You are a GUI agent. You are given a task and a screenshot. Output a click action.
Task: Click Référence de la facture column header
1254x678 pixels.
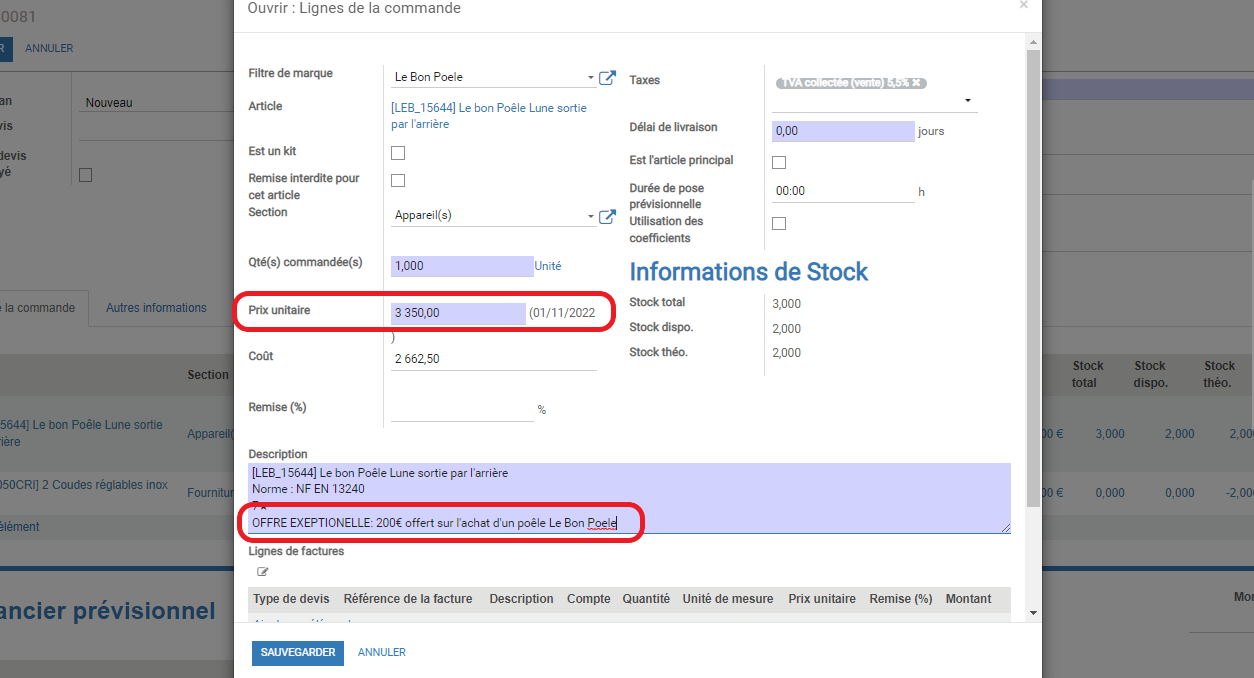[408, 599]
